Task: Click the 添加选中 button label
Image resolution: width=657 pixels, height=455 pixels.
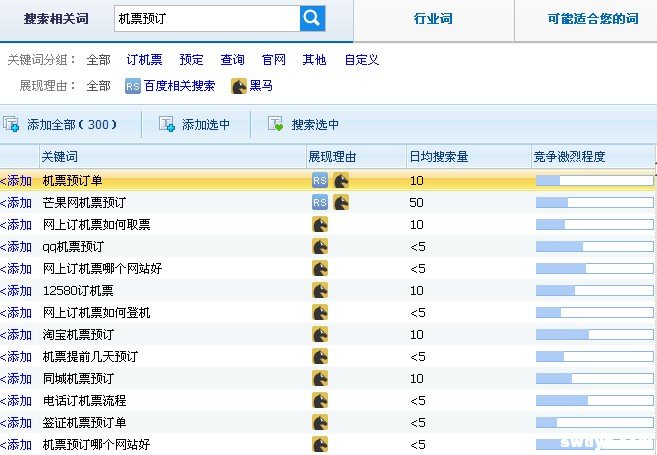Action: [206, 125]
